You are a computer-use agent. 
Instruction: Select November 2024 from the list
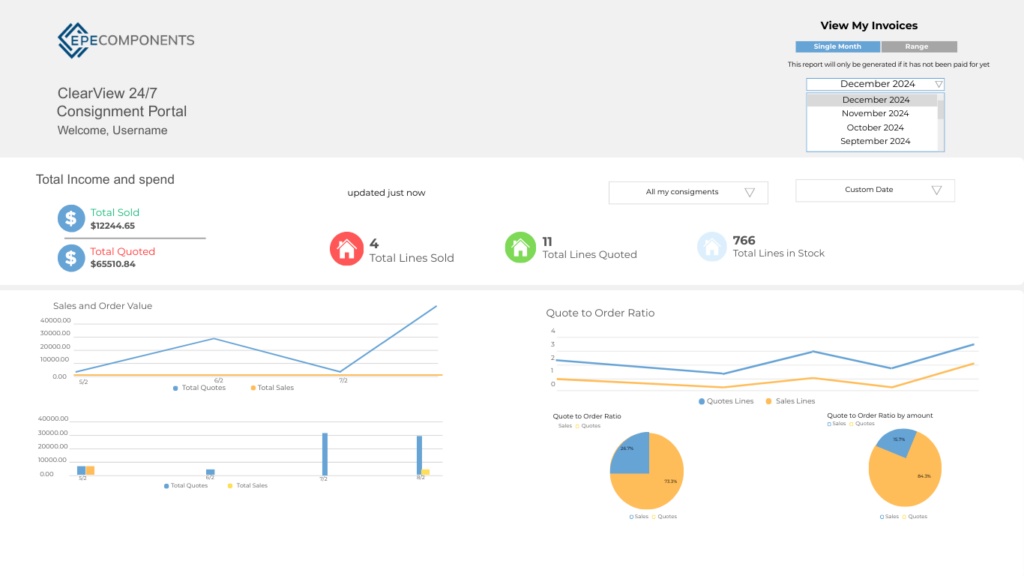(875, 114)
